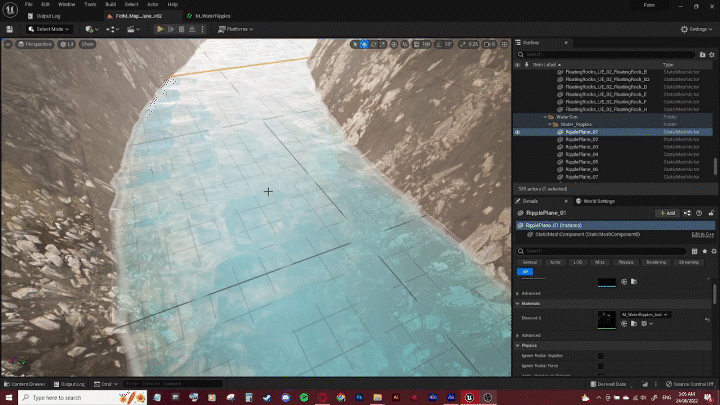This screenshot has height=405, width=720.
Task: Open the Cinematics clapperboard dropdown
Action: [x=133, y=29]
